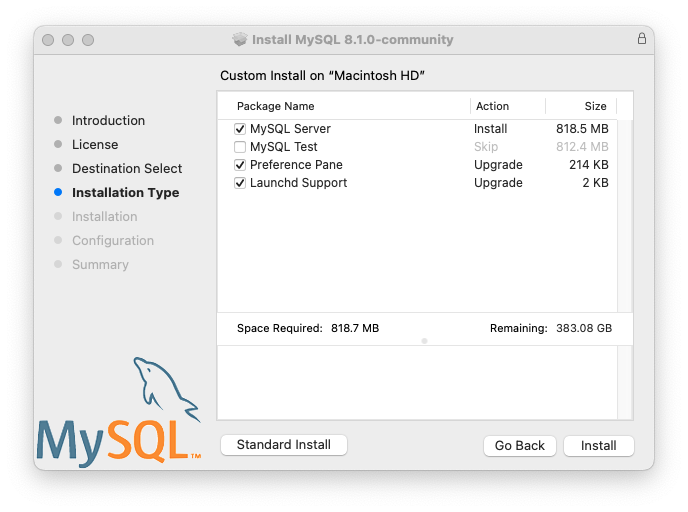Uncheck the Preference Pane checkbox
Screen dimensions: 688x512
pyautogui.click(x=240, y=165)
